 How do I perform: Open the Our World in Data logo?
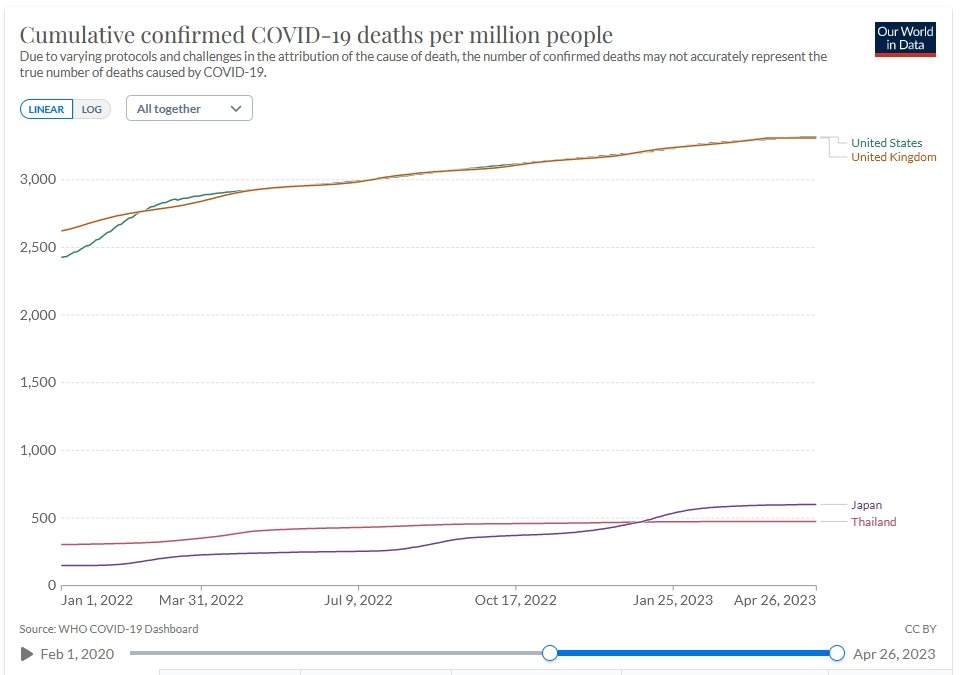(905, 39)
